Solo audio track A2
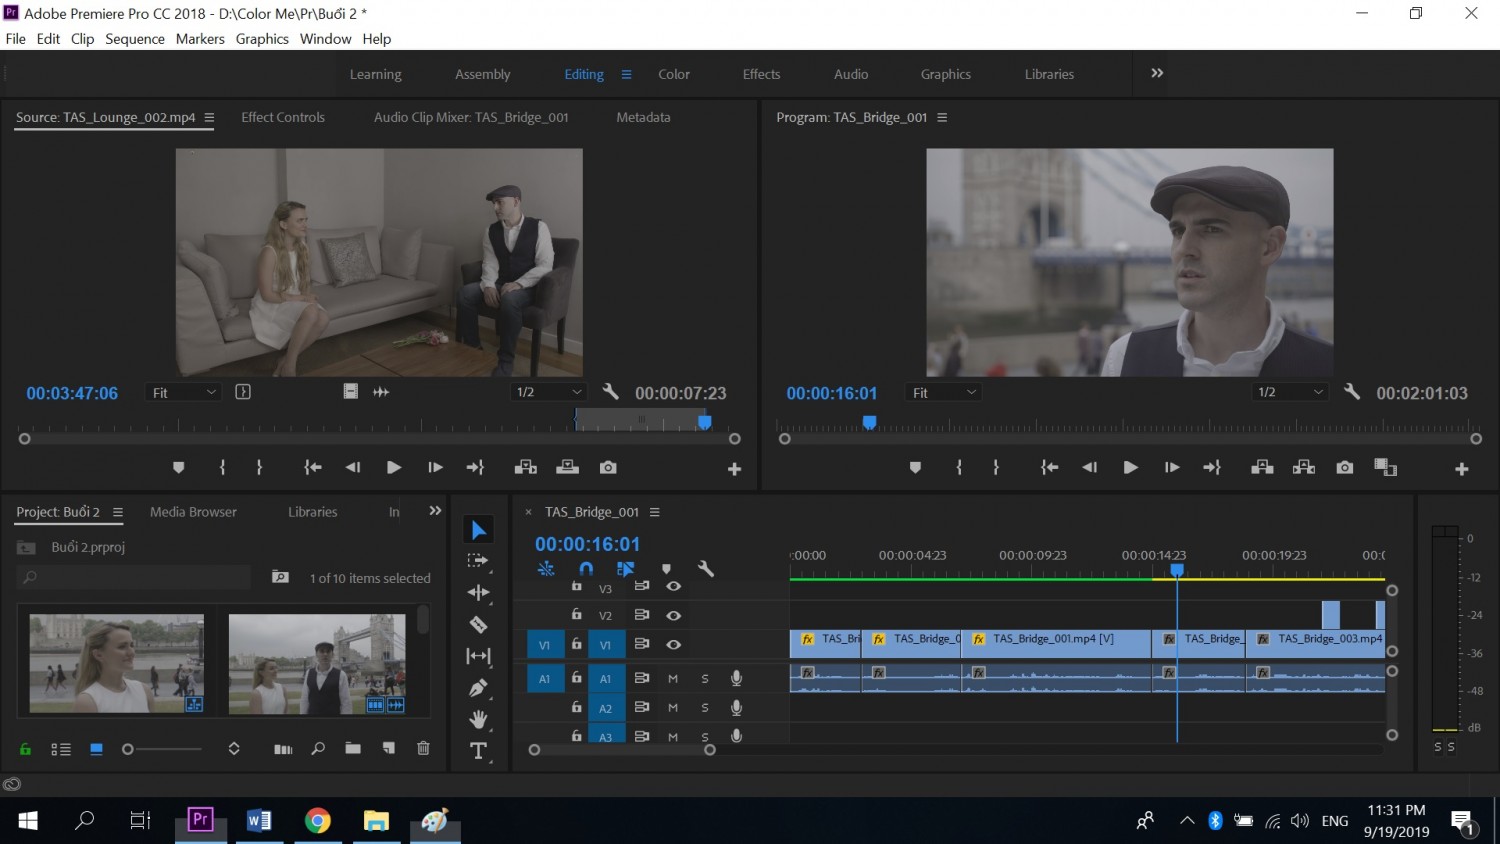 pyautogui.click(x=705, y=708)
